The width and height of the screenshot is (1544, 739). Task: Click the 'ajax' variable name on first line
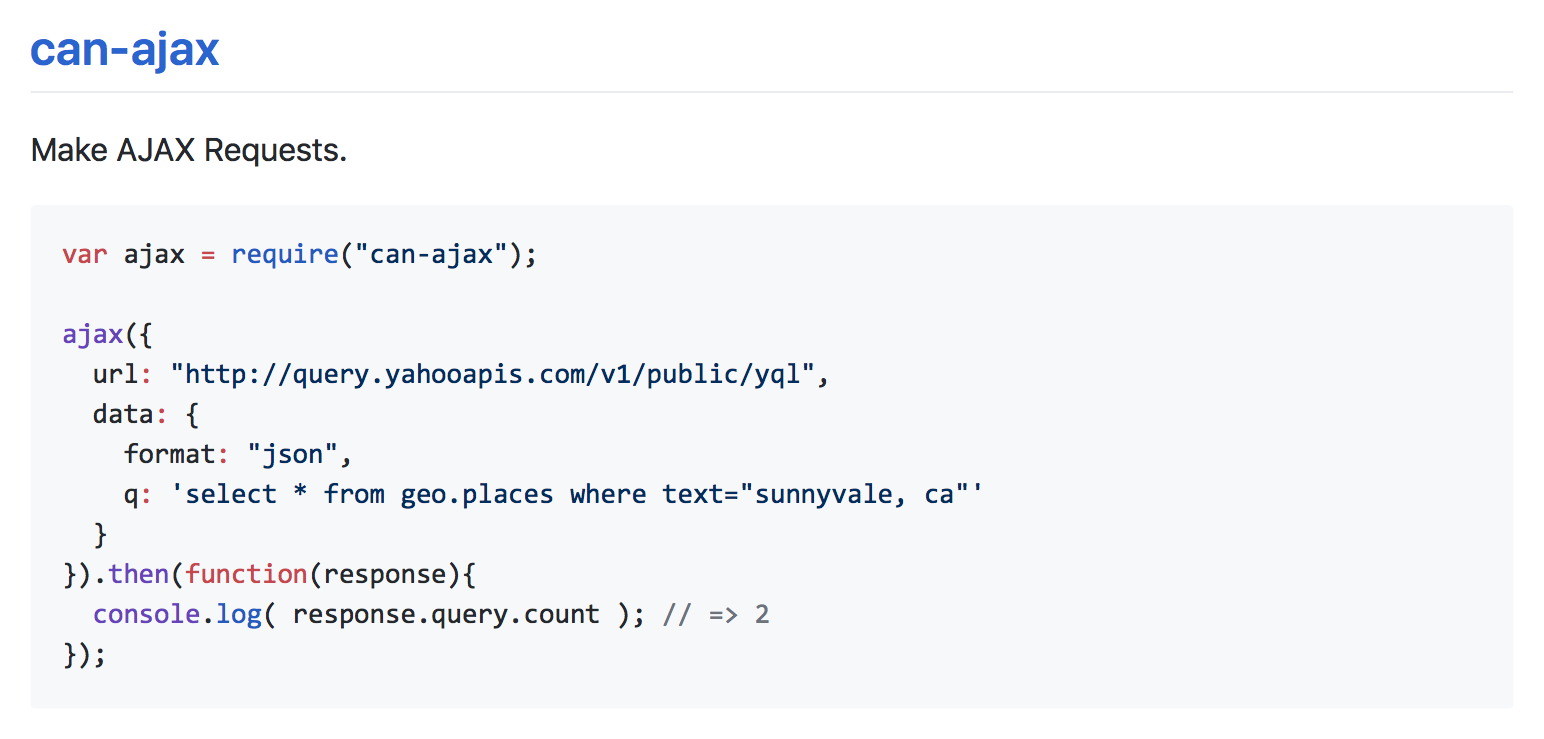tap(154, 254)
